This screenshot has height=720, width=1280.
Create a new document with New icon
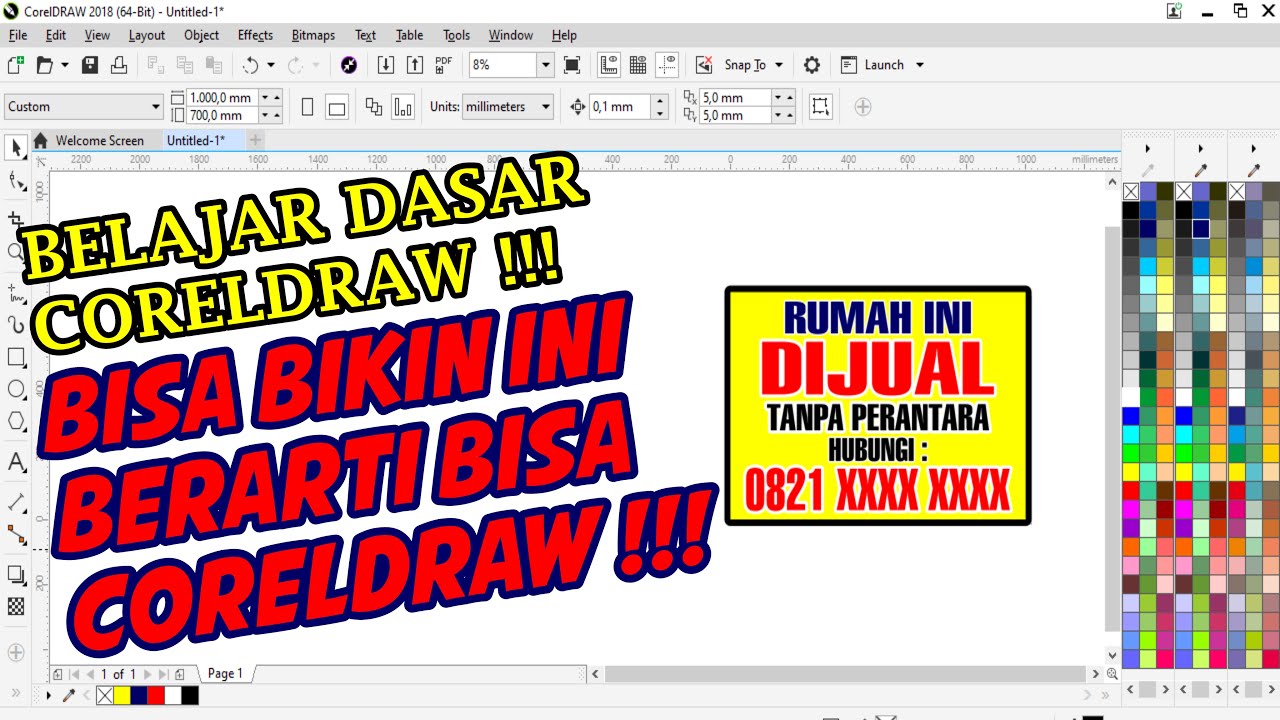coord(15,65)
